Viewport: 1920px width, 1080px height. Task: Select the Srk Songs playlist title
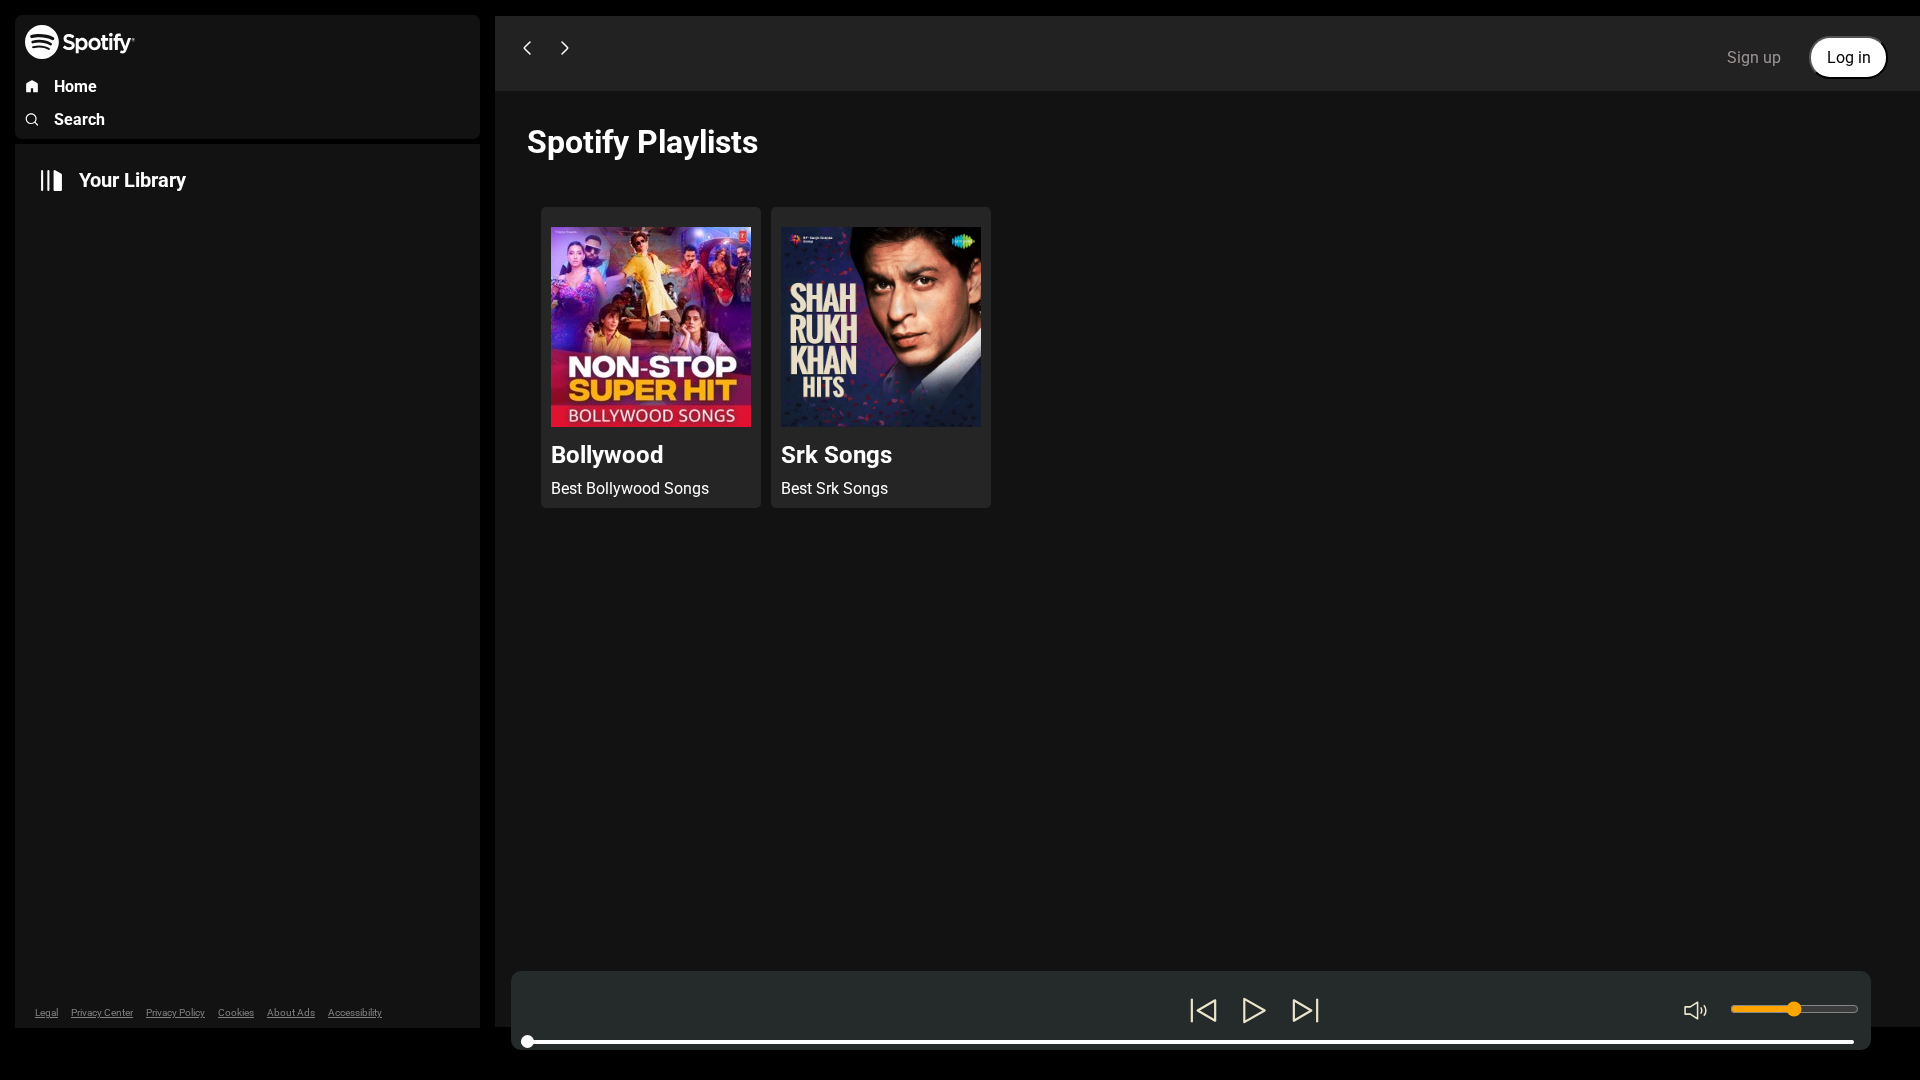[836, 455]
